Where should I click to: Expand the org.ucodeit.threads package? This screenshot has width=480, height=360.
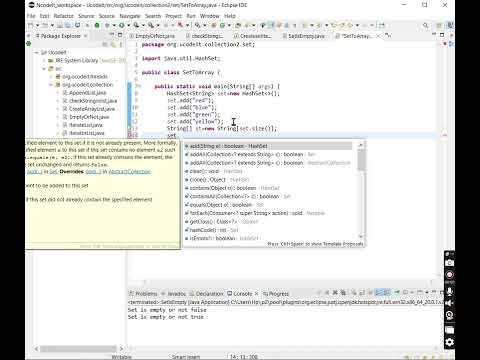tap(51, 77)
